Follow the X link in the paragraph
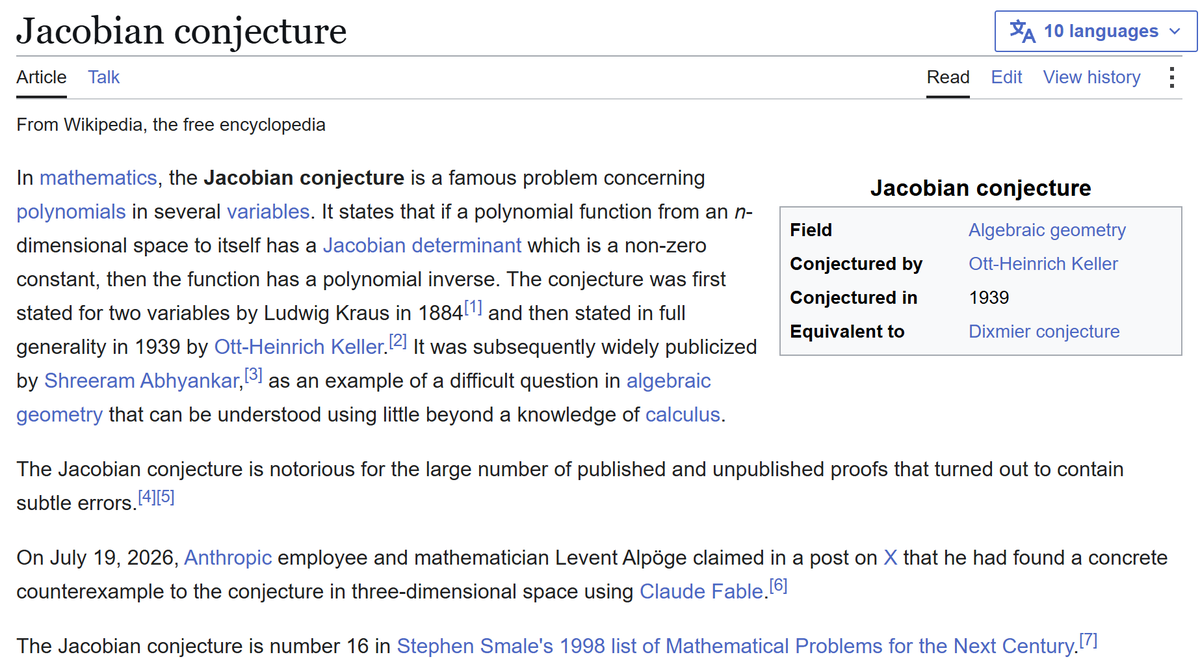 [x=891, y=558]
